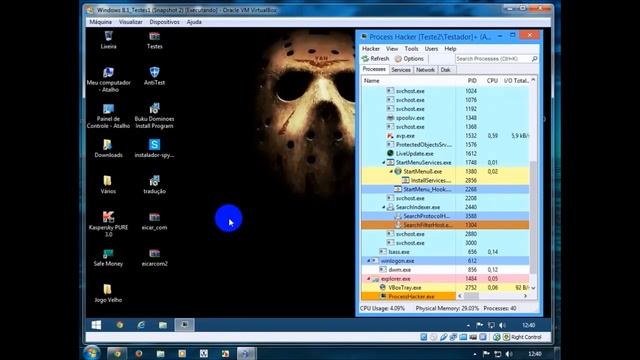Open the Users menu
The height and width of the screenshot is (360, 640).
pyautogui.click(x=431, y=49)
